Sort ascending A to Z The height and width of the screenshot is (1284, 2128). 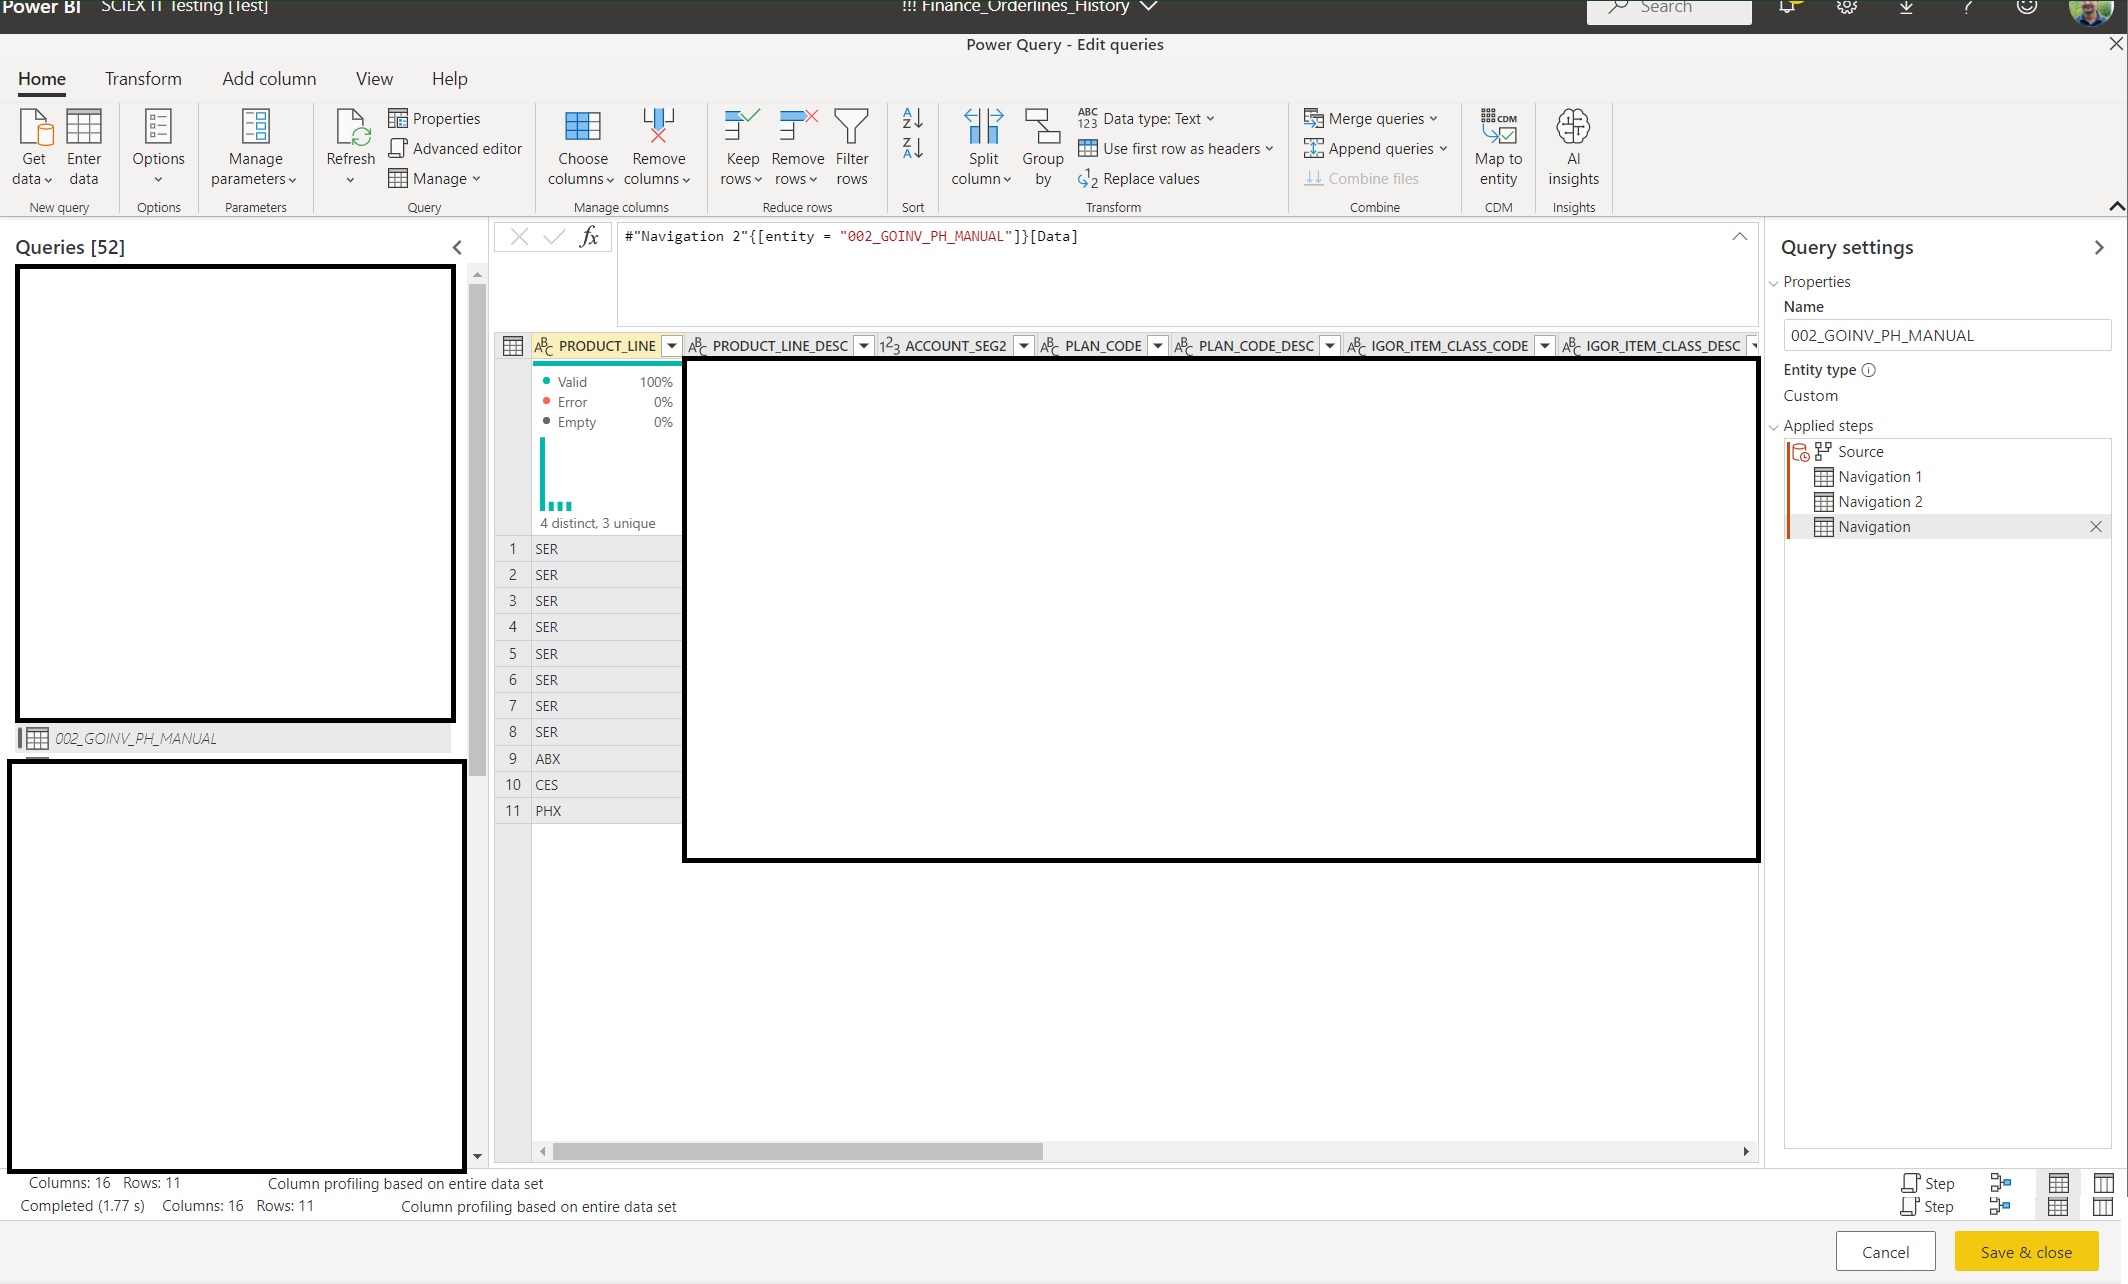point(912,118)
